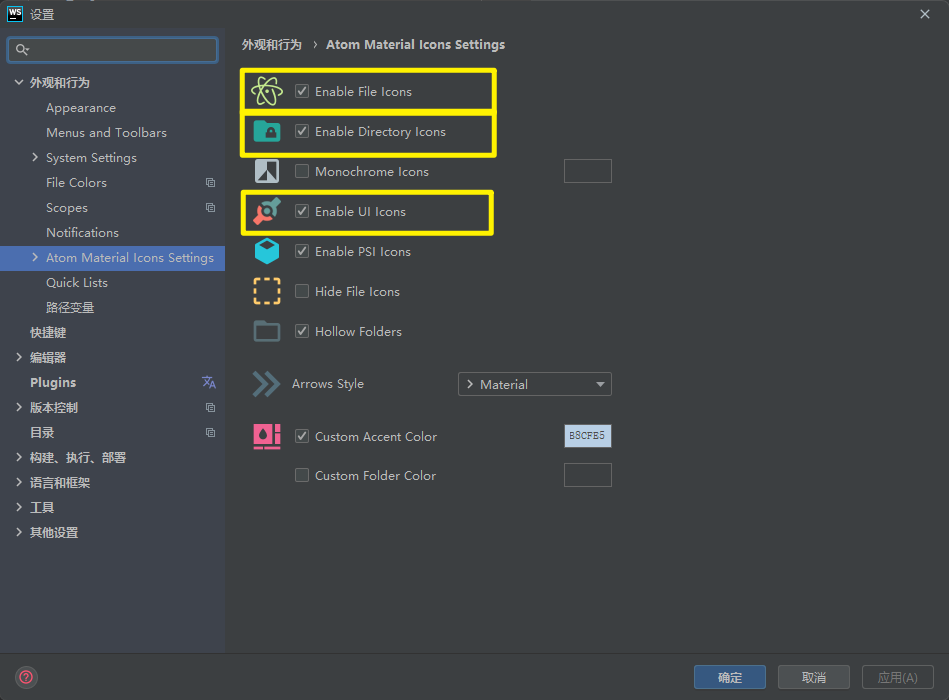Open Monochrome Icons color swatch
Image resolution: width=949 pixels, height=700 pixels.
[x=588, y=171]
